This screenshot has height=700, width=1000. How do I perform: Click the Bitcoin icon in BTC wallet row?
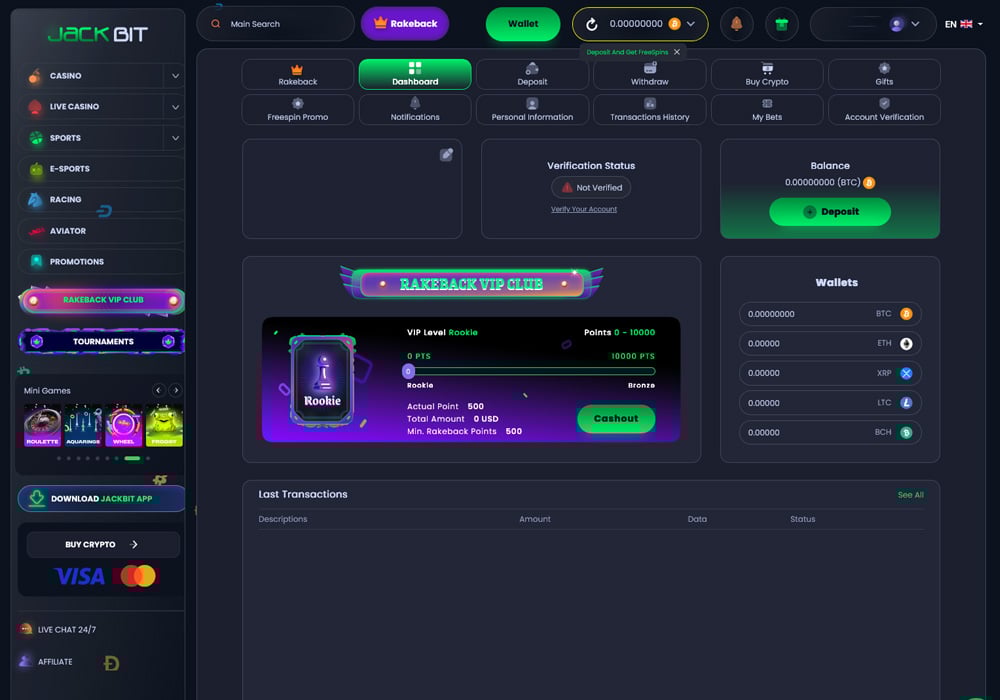(x=906, y=314)
